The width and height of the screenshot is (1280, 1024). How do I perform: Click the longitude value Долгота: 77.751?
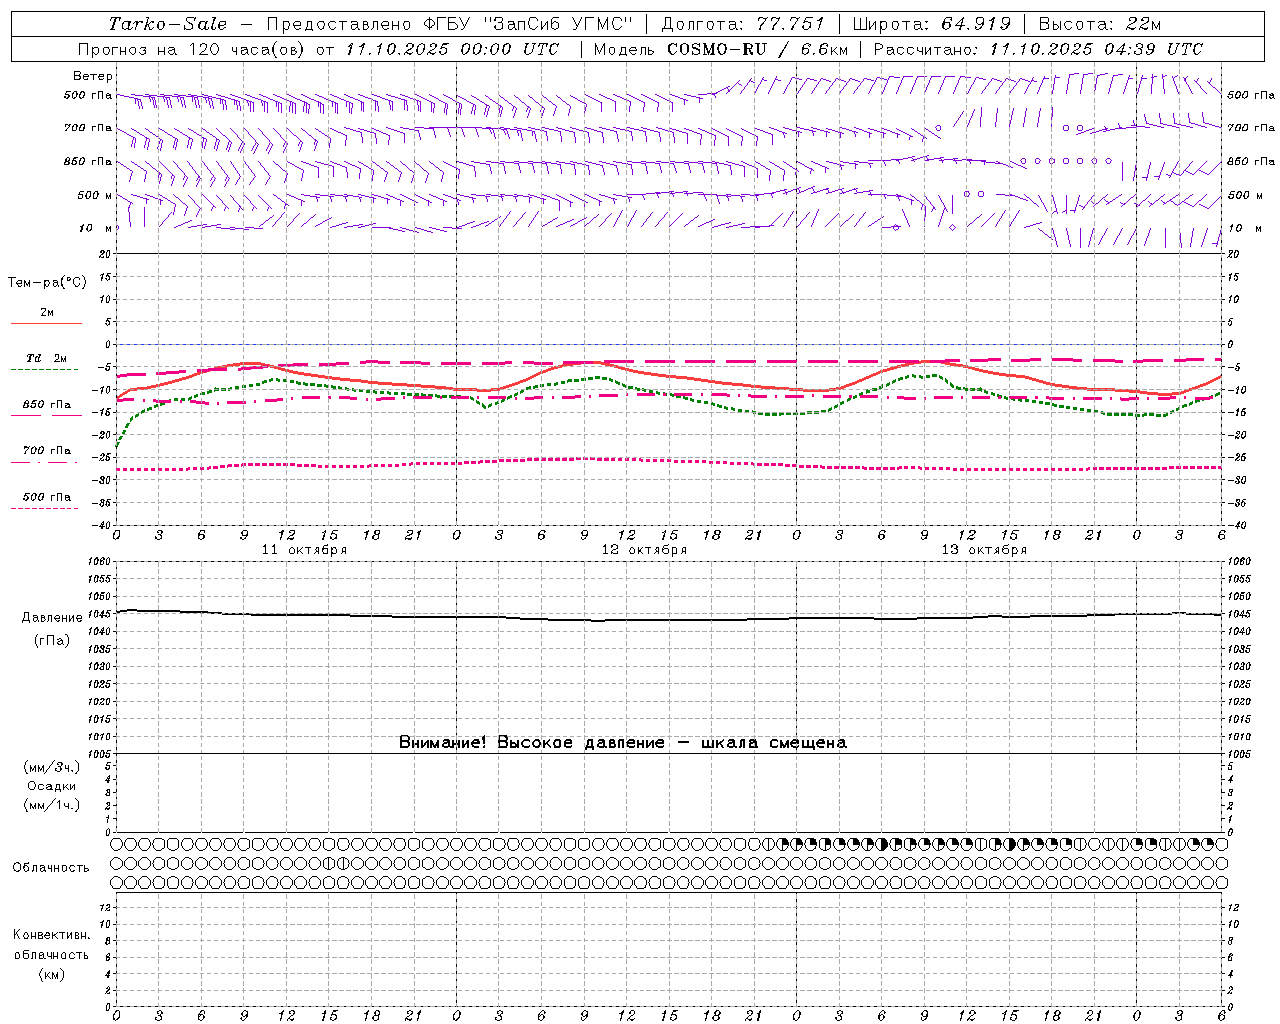743,24
